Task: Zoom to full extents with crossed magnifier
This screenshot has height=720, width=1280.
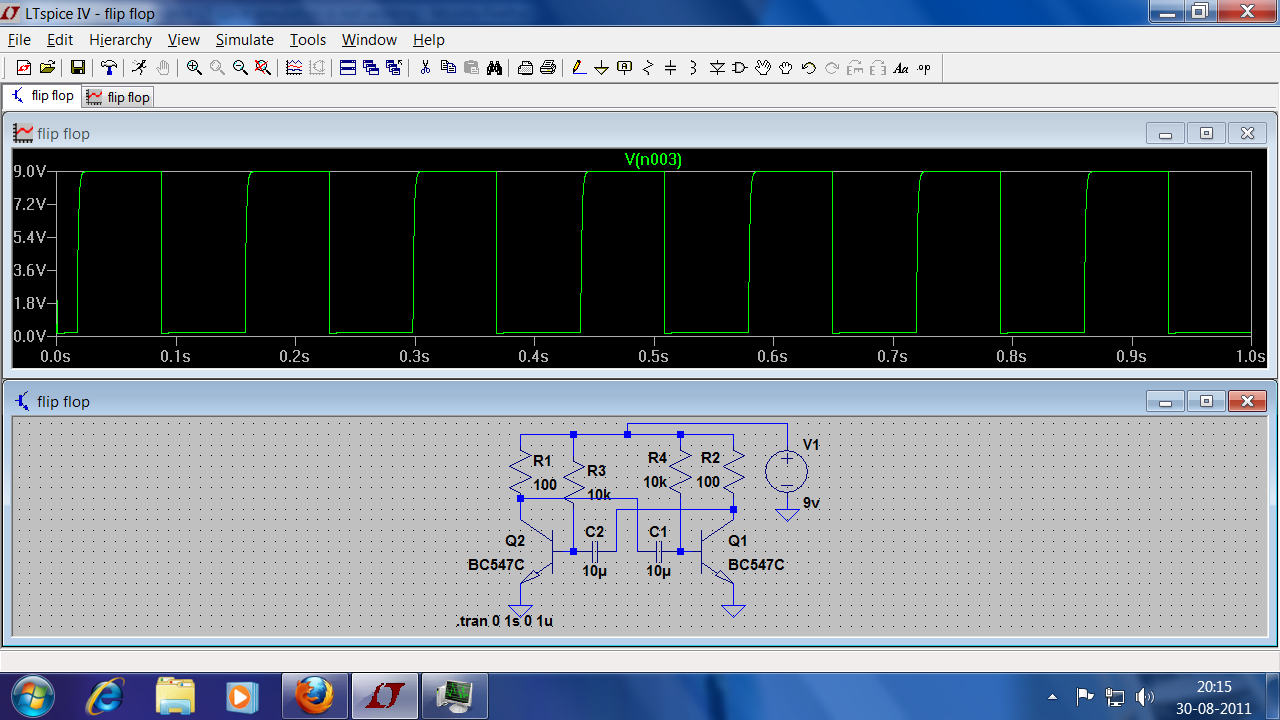Action: pos(263,68)
